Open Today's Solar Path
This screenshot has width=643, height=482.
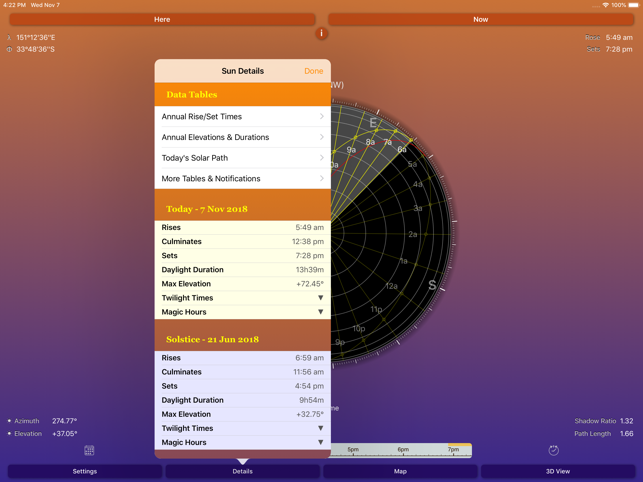(242, 158)
